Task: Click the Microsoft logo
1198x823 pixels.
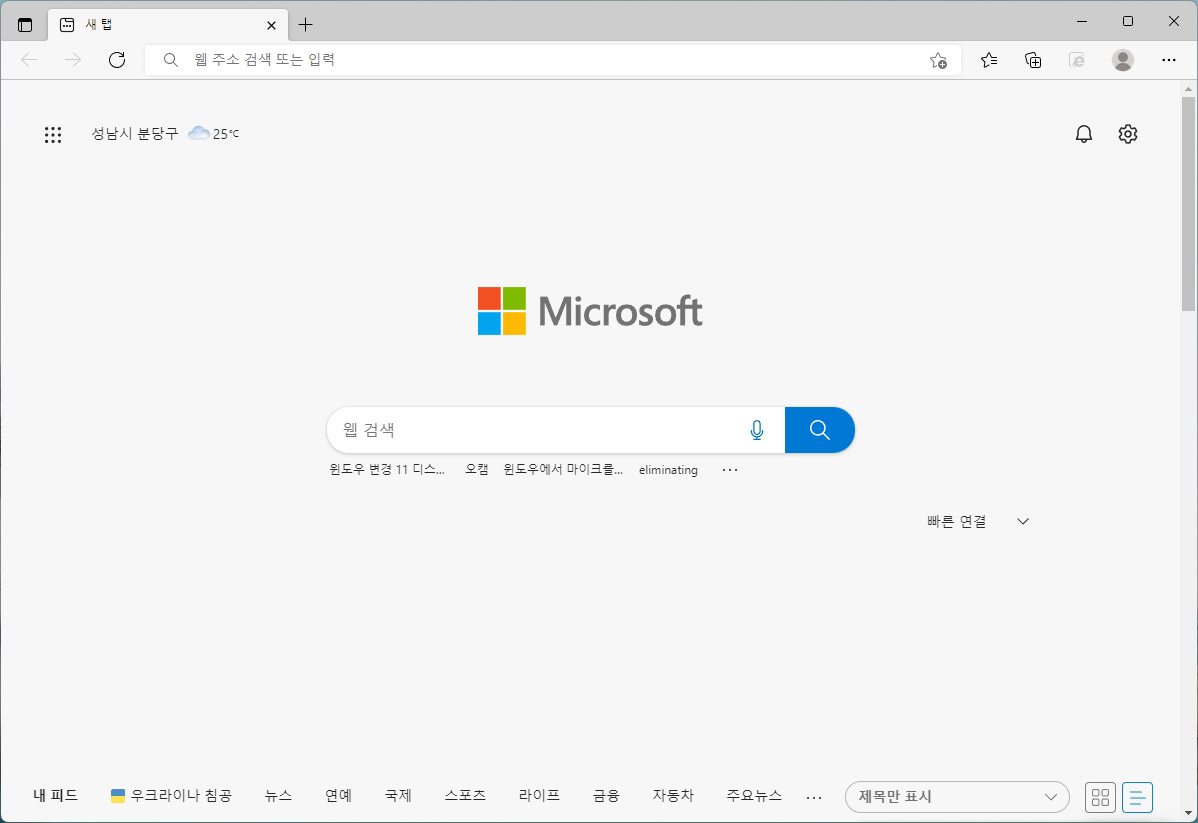Action: (x=590, y=311)
